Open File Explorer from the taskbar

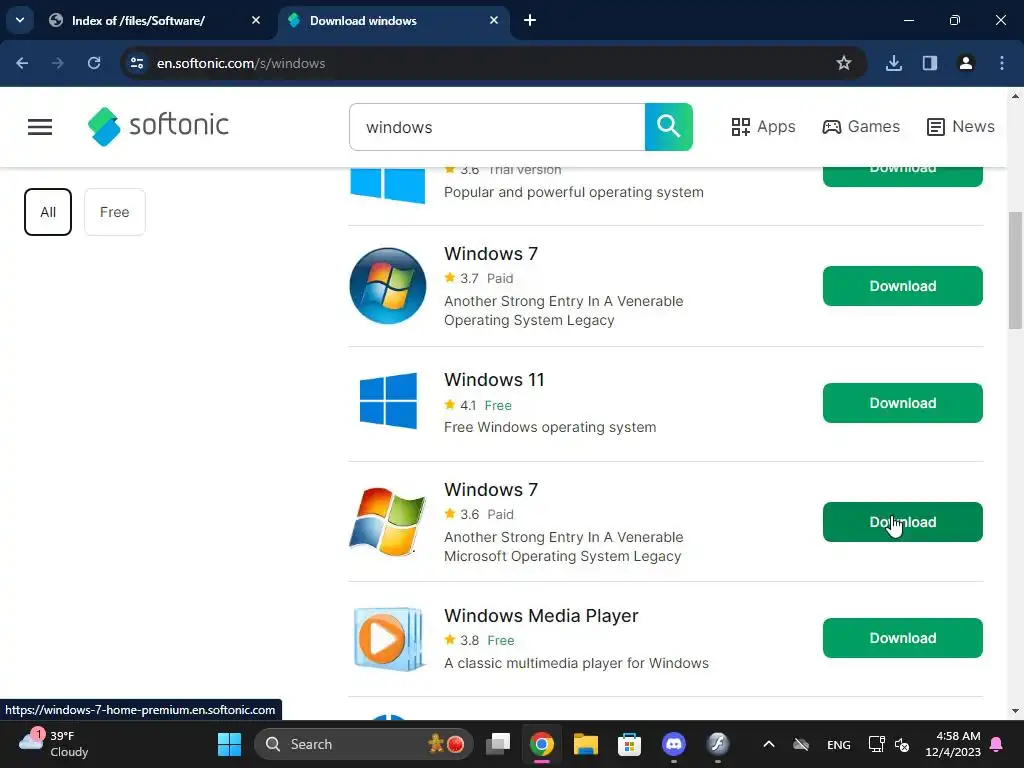(x=586, y=744)
